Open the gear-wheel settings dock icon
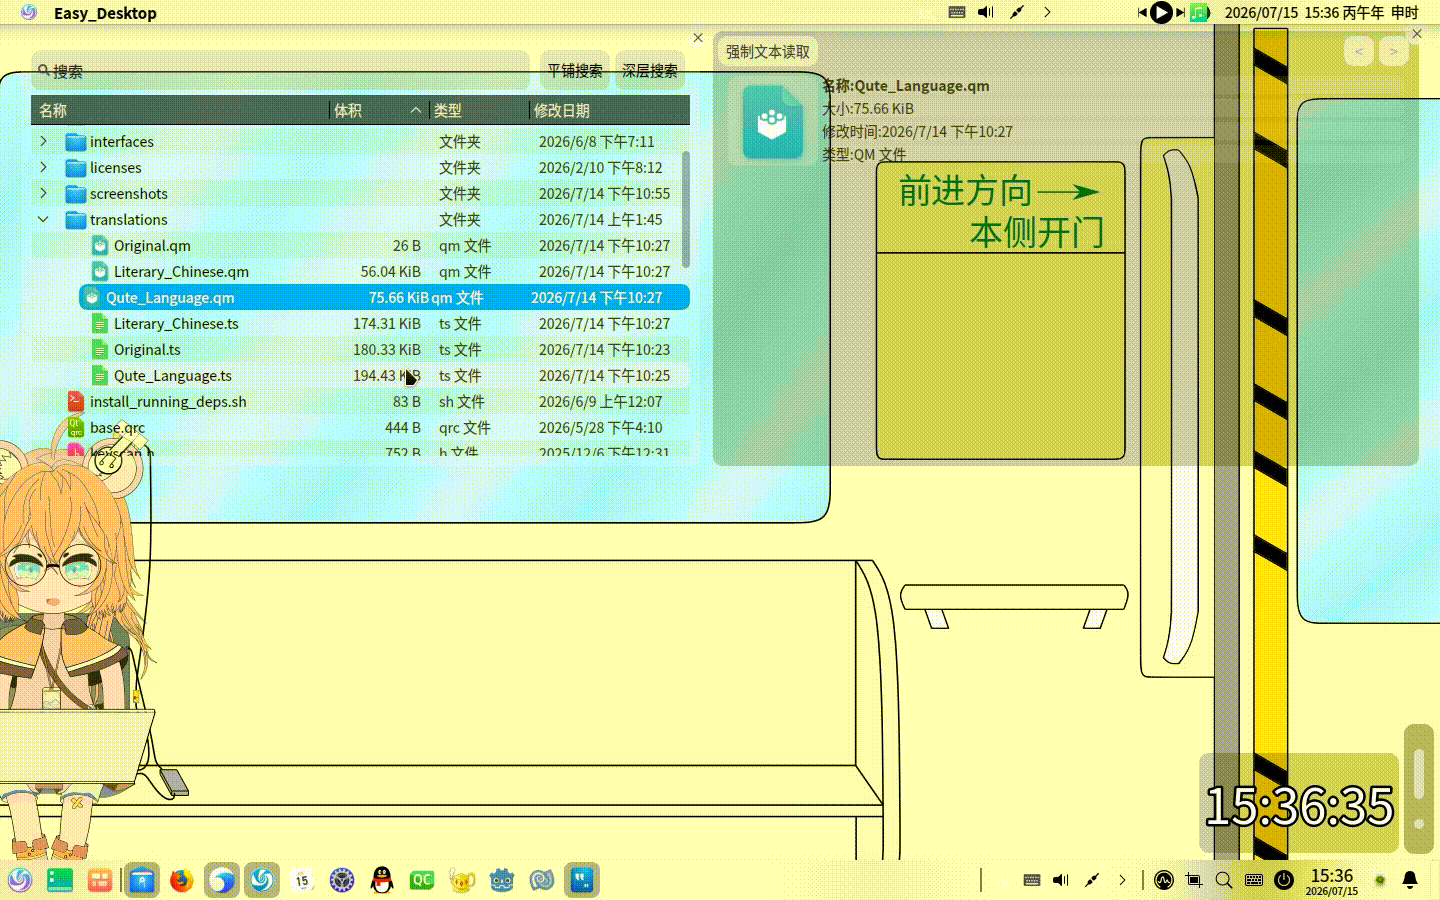Viewport: 1440px width, 900px height. (x=342, y=880)
